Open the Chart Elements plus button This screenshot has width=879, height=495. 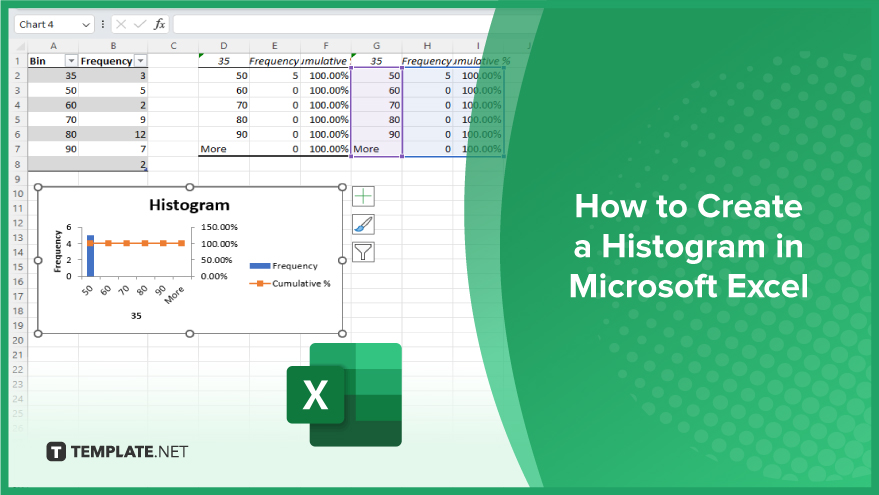(363, 196)
